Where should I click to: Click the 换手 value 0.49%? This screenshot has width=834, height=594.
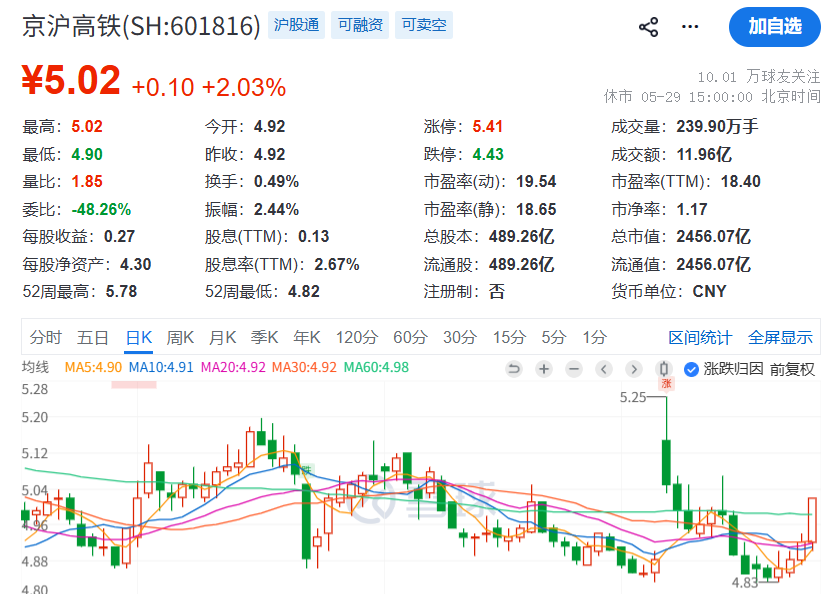[x=276, y=181]
